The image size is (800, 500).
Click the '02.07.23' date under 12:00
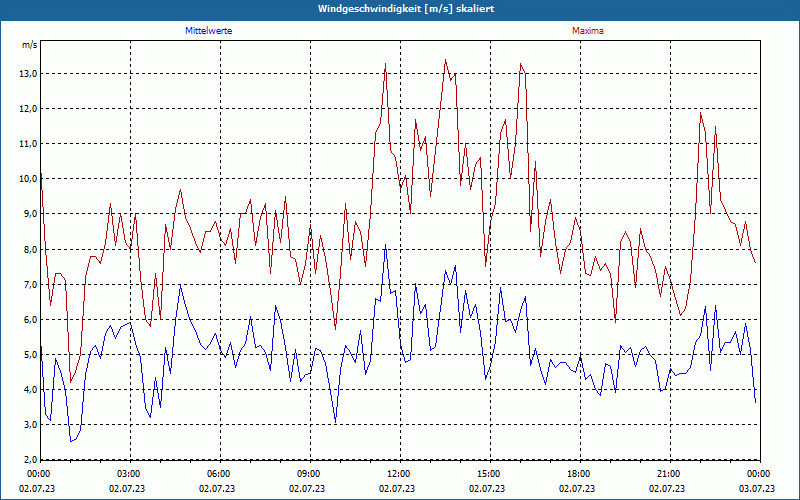pos(397,489)
